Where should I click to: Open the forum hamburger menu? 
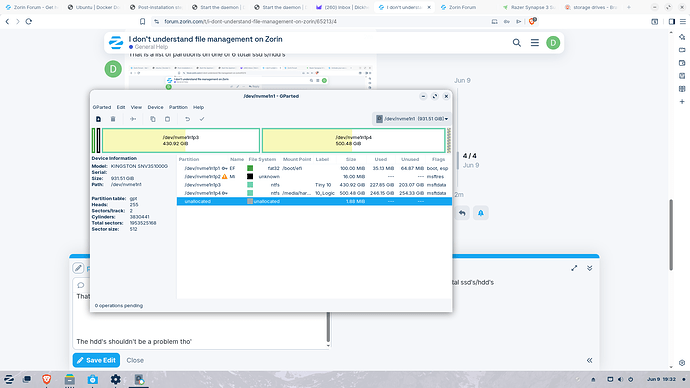pyautogui.click(x=535, y=43)
